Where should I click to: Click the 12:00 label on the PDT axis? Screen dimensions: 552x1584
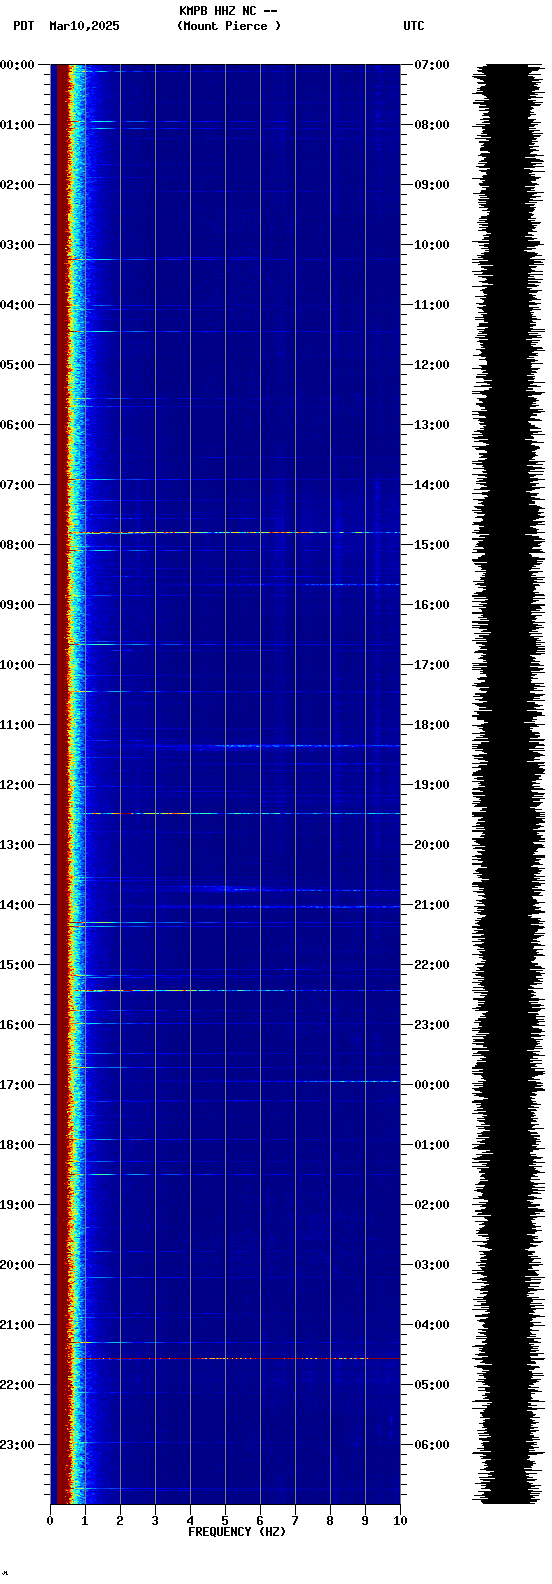pos(17,785)
